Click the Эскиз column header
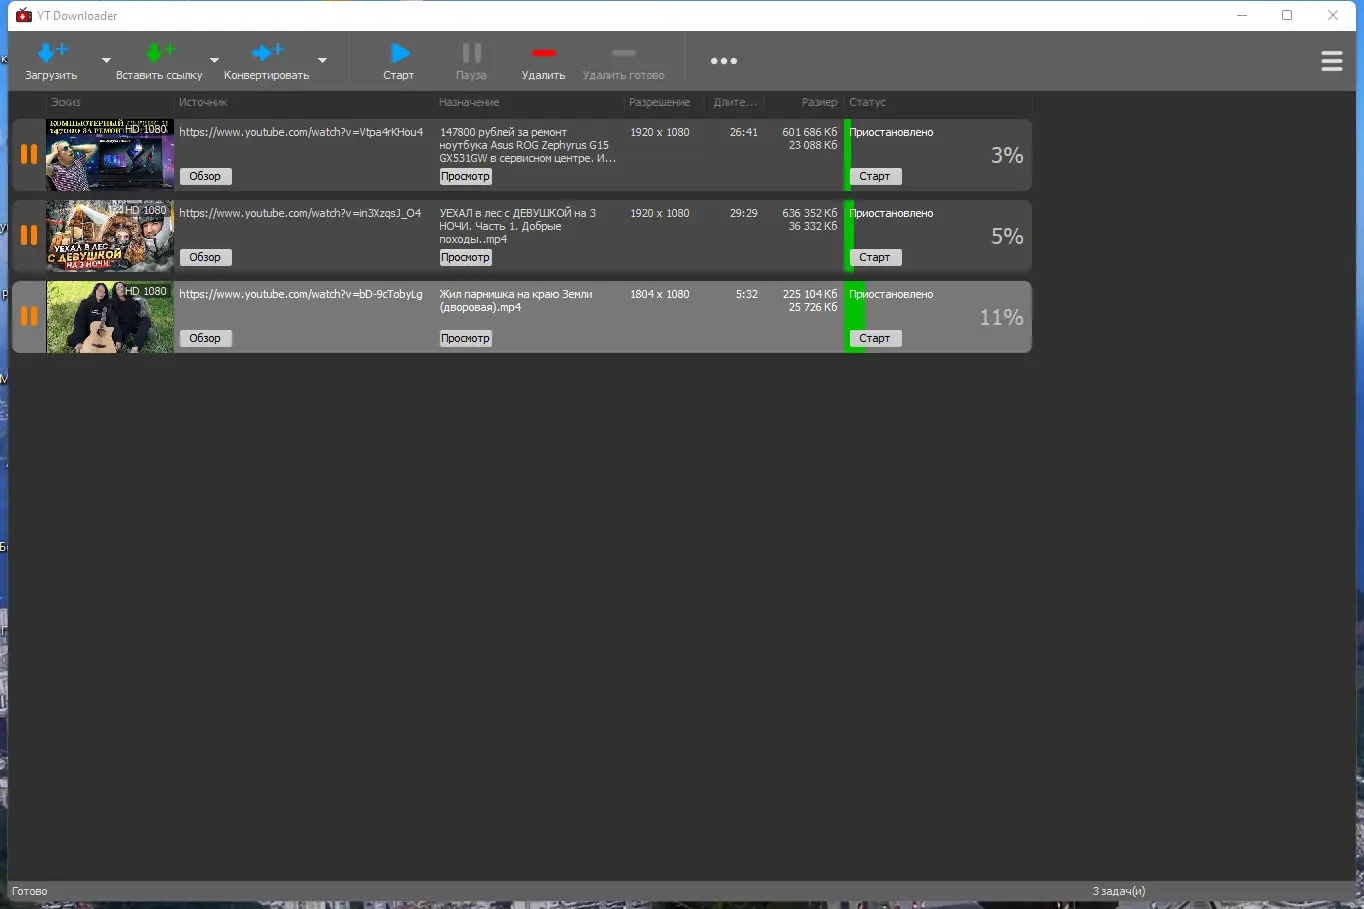This screenshot has width=1364, height=909. [x=66, y=102]
